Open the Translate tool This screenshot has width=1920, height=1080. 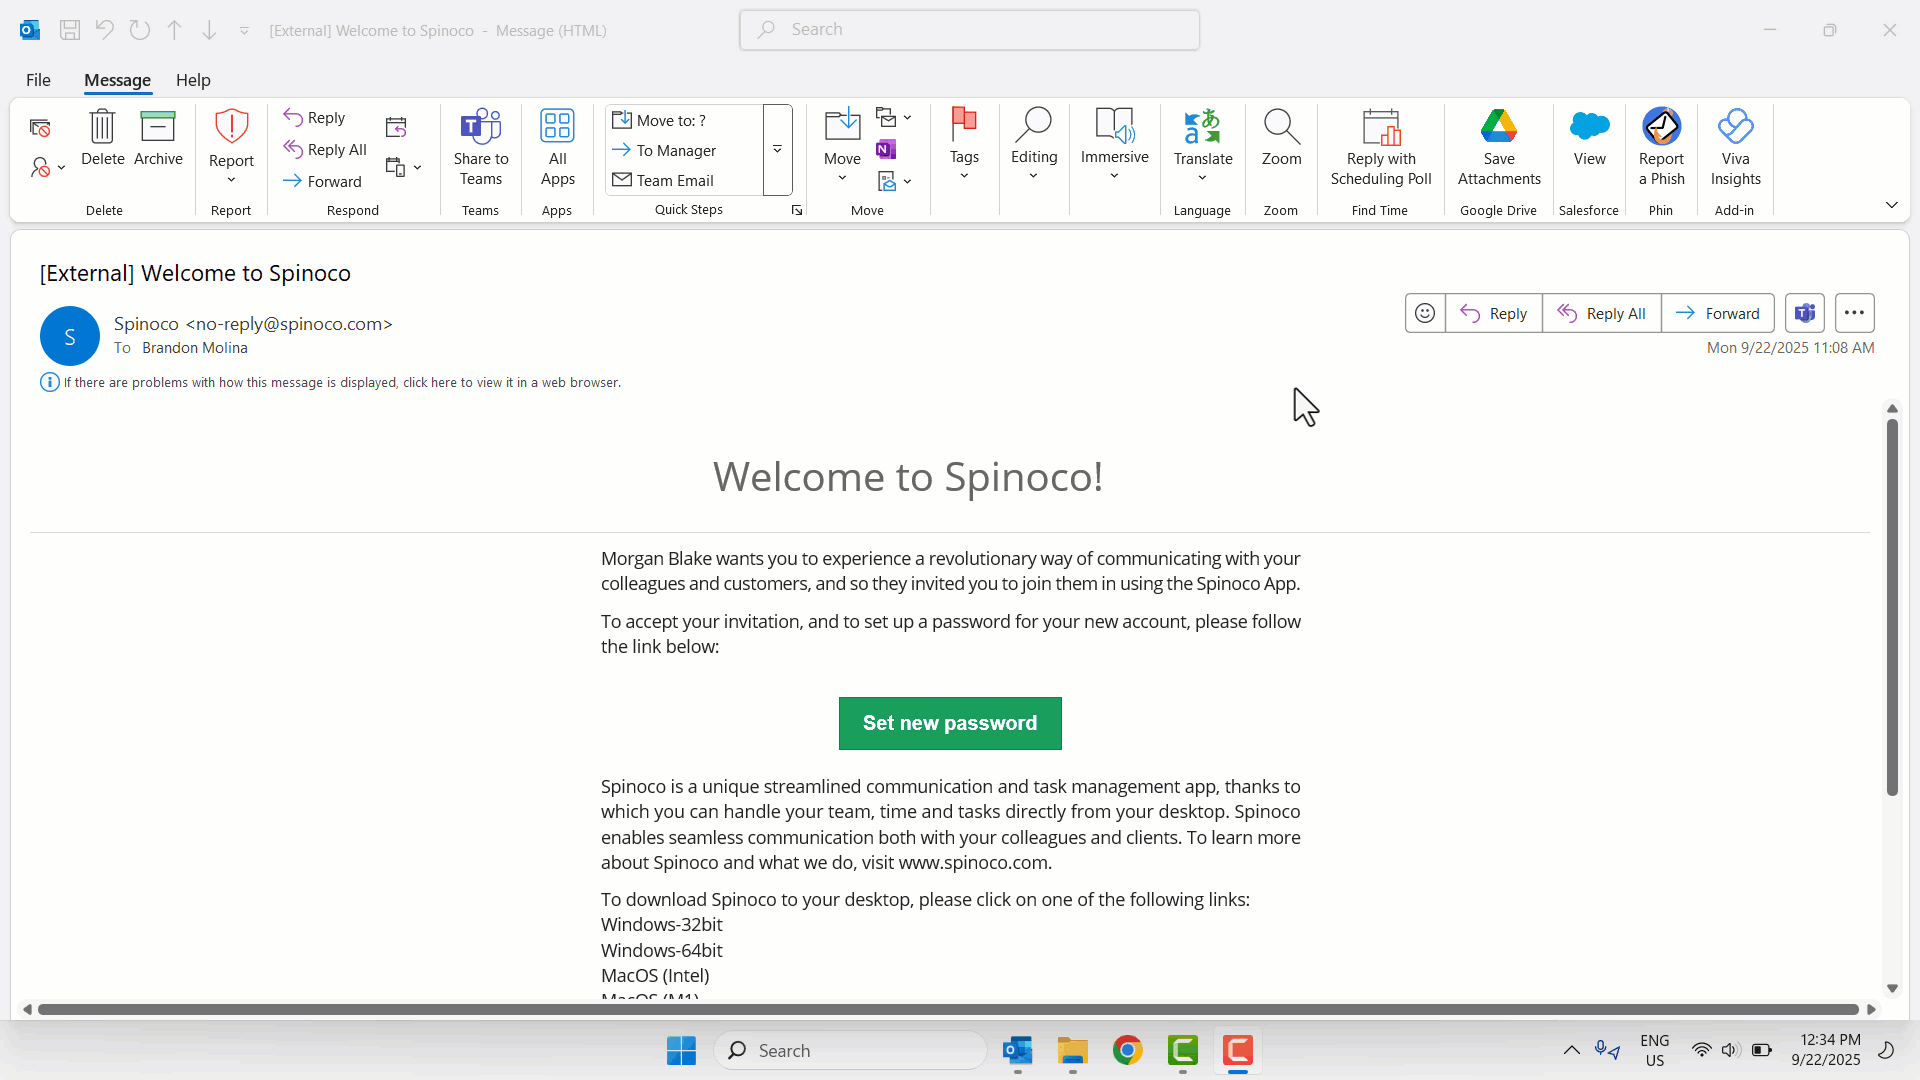pos(1202,128)
